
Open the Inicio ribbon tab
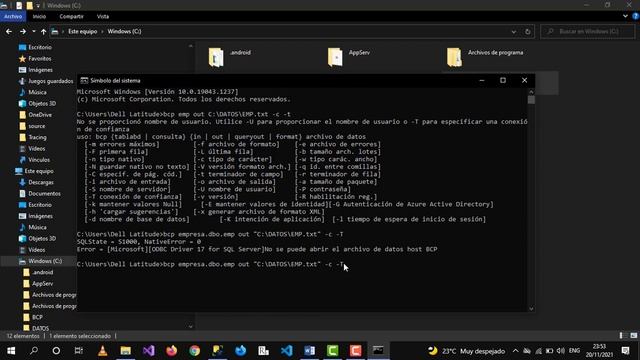point(39,17)
